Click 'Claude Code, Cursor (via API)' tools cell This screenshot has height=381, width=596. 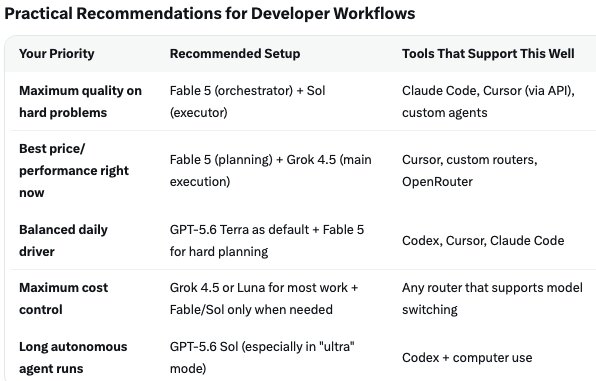[488, 102]
